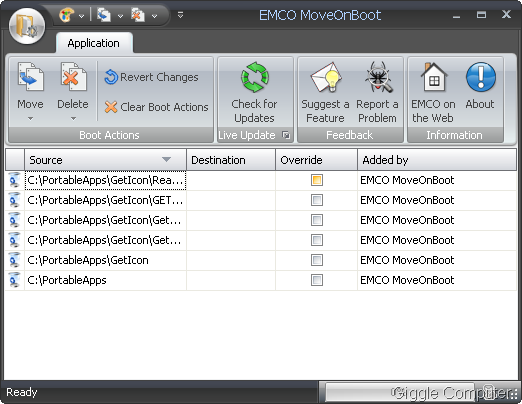Click the Suggest a Feature icon
Viewport: 522px width, 404px height.
point(326,77)
